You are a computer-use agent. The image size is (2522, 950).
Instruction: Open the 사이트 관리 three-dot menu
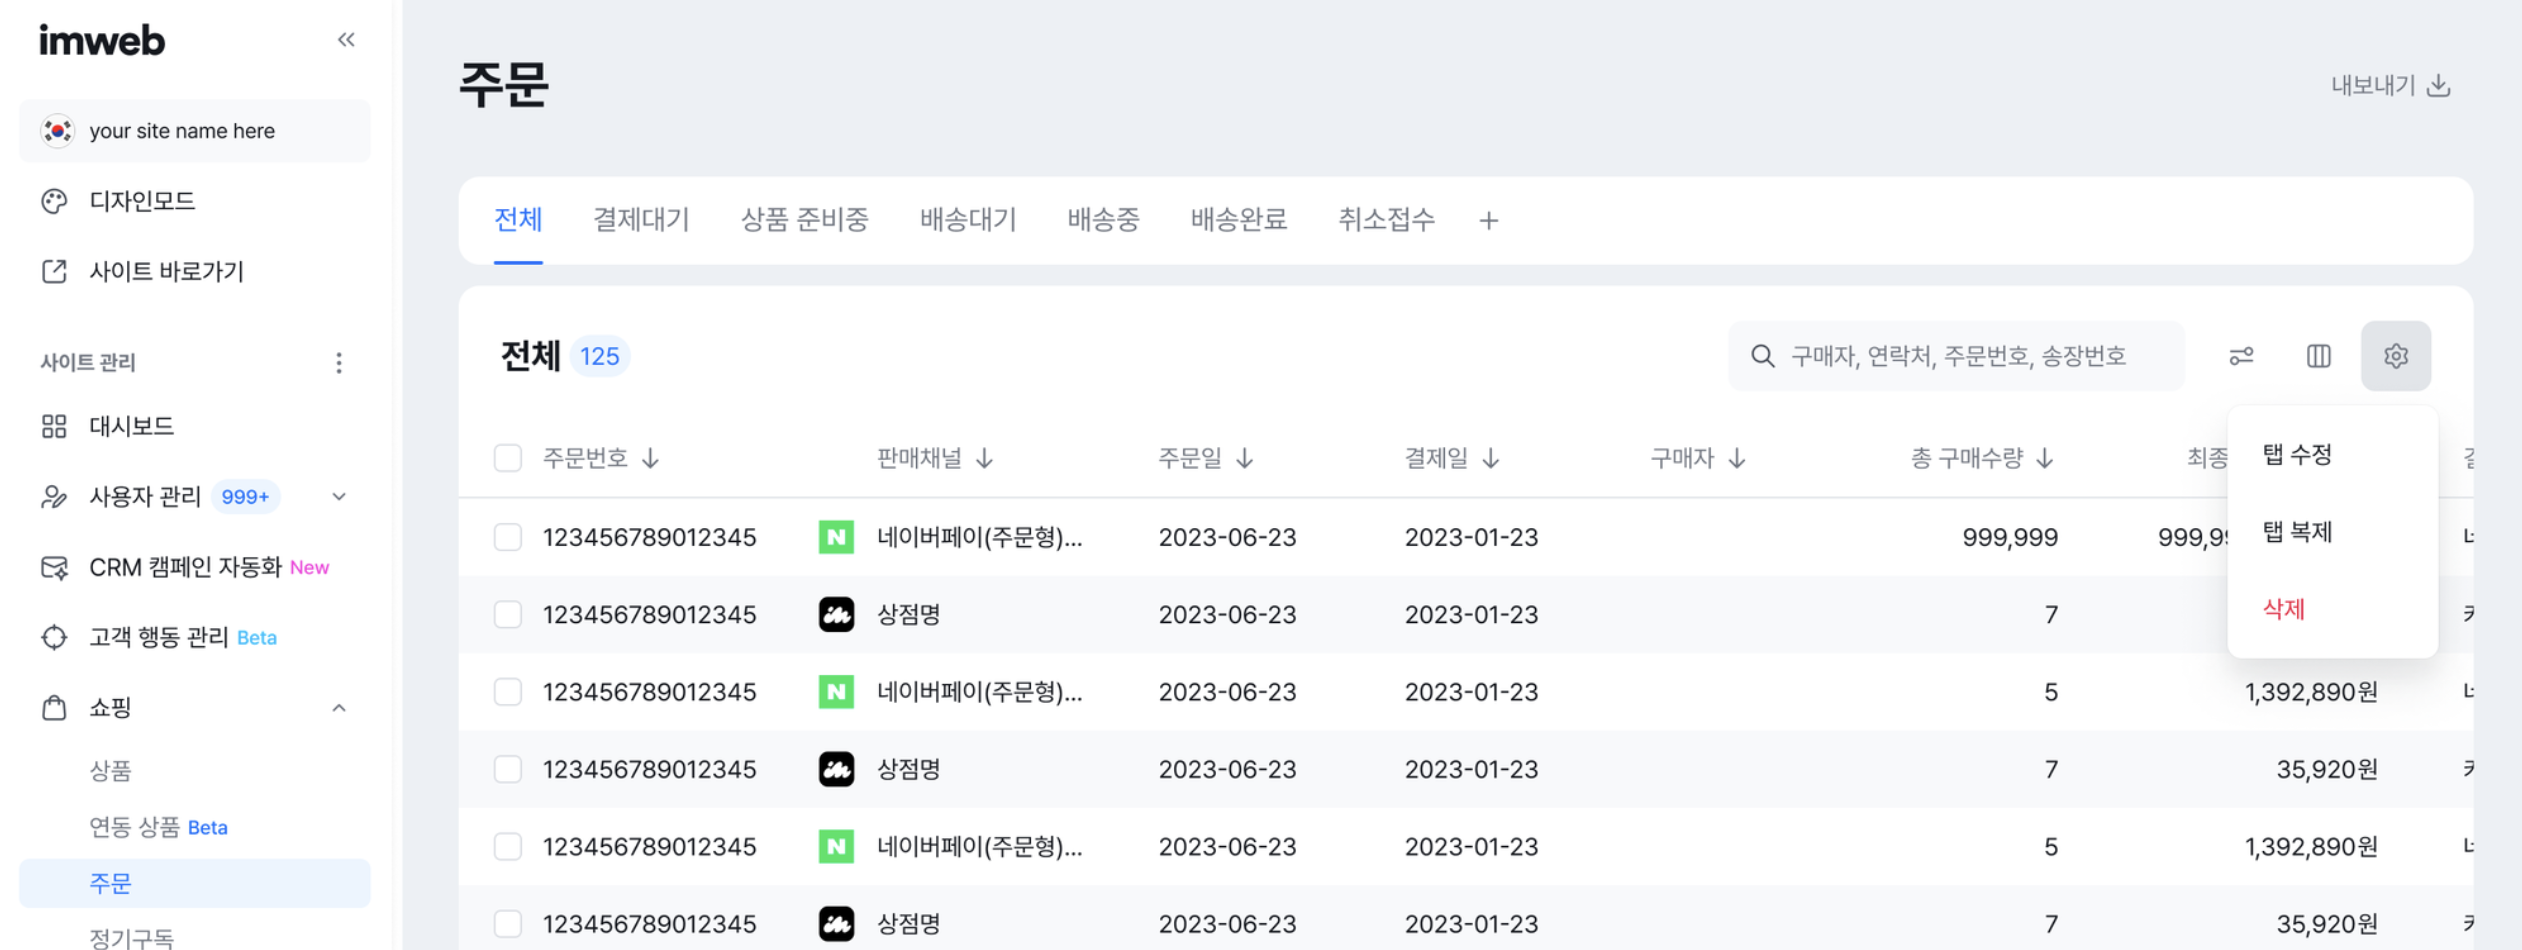tap(339, 362)
